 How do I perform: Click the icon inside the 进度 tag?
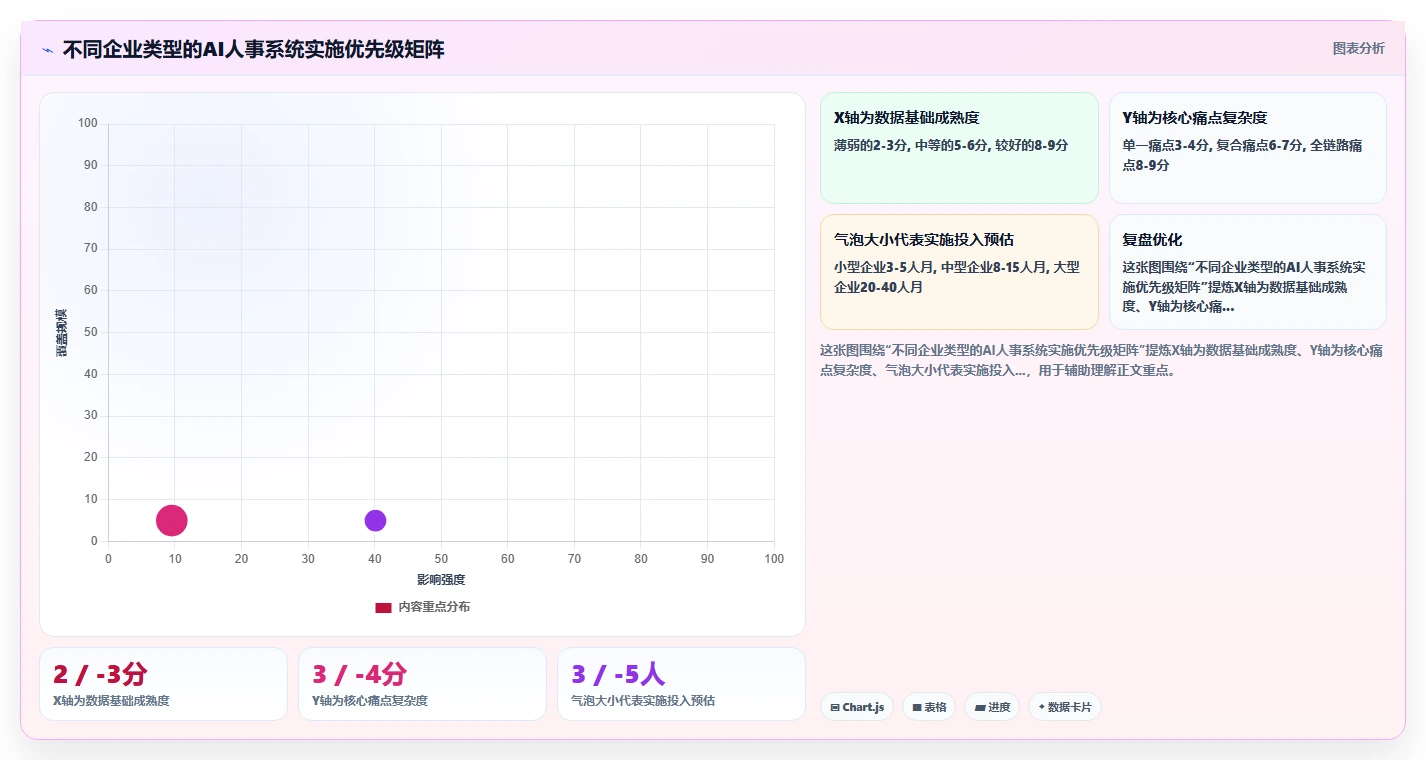(979, 707)
